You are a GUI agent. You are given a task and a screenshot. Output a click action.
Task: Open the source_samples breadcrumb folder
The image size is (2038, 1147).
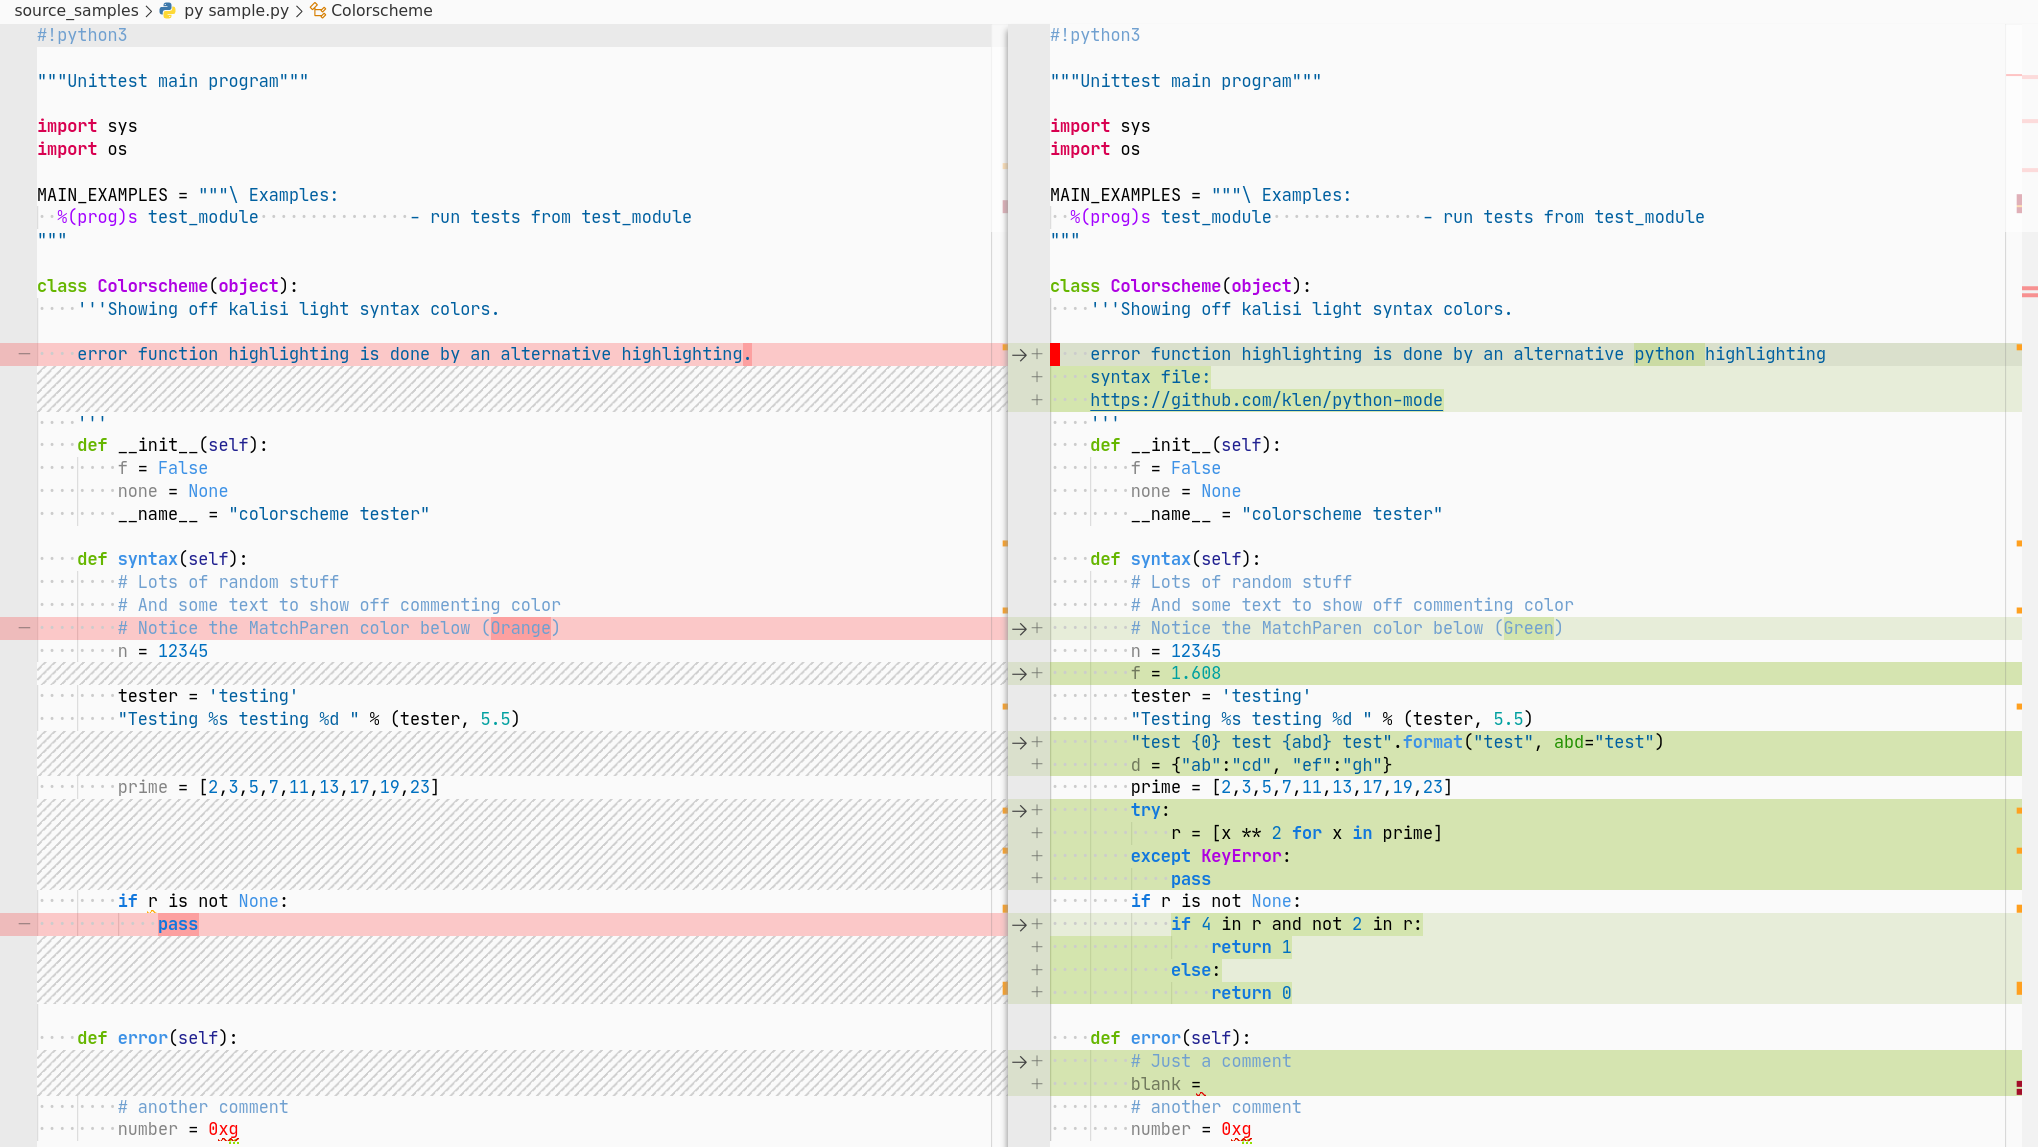pos(76,11)
